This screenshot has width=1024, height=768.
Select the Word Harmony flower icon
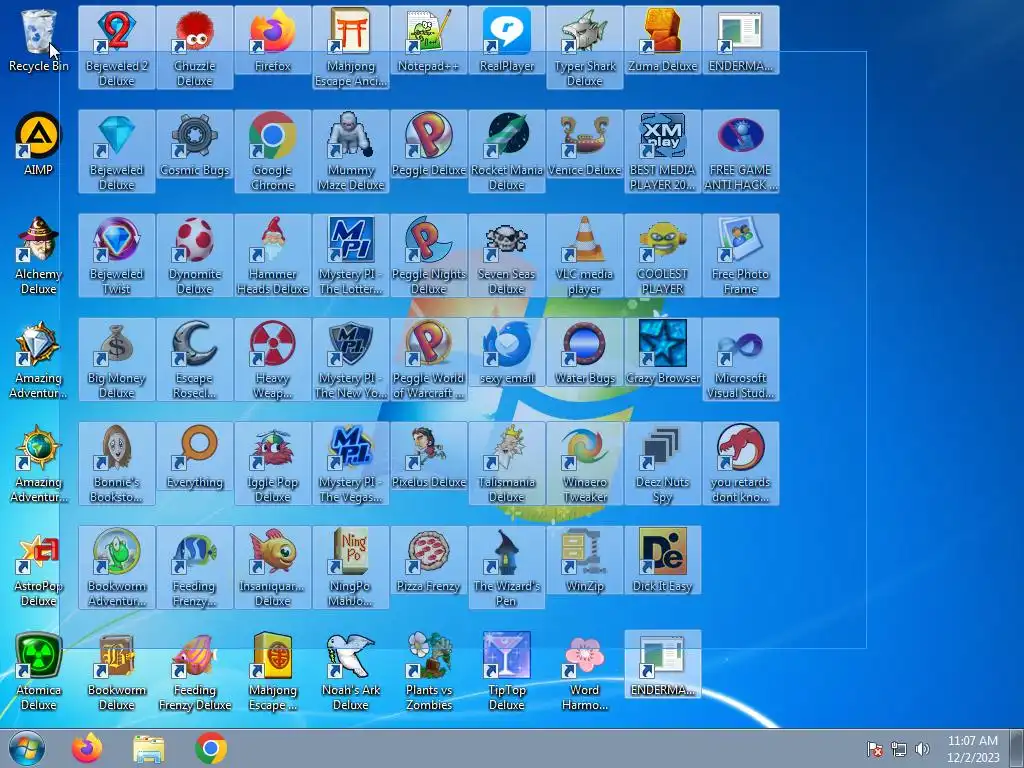pyautogui.click(x=584, y=672)
